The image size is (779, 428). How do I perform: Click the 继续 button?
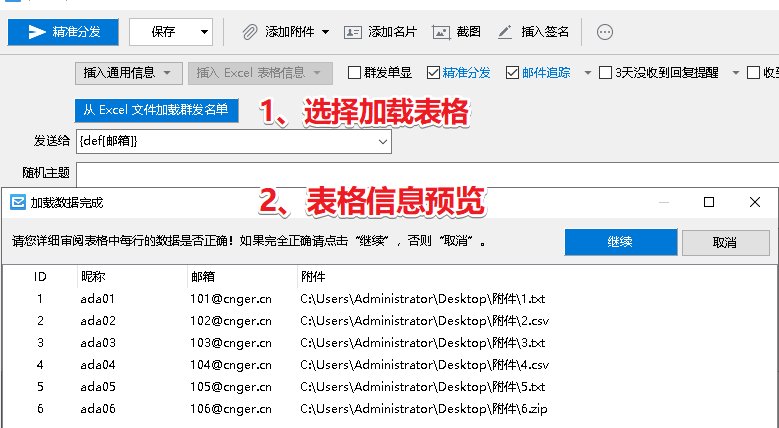pyautogui.click(x=621, y=242)
